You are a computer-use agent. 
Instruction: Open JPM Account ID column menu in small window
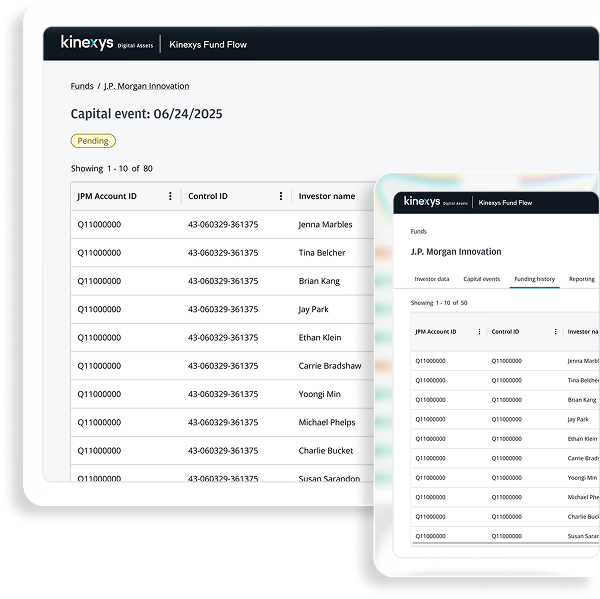[x=479, y=332]
